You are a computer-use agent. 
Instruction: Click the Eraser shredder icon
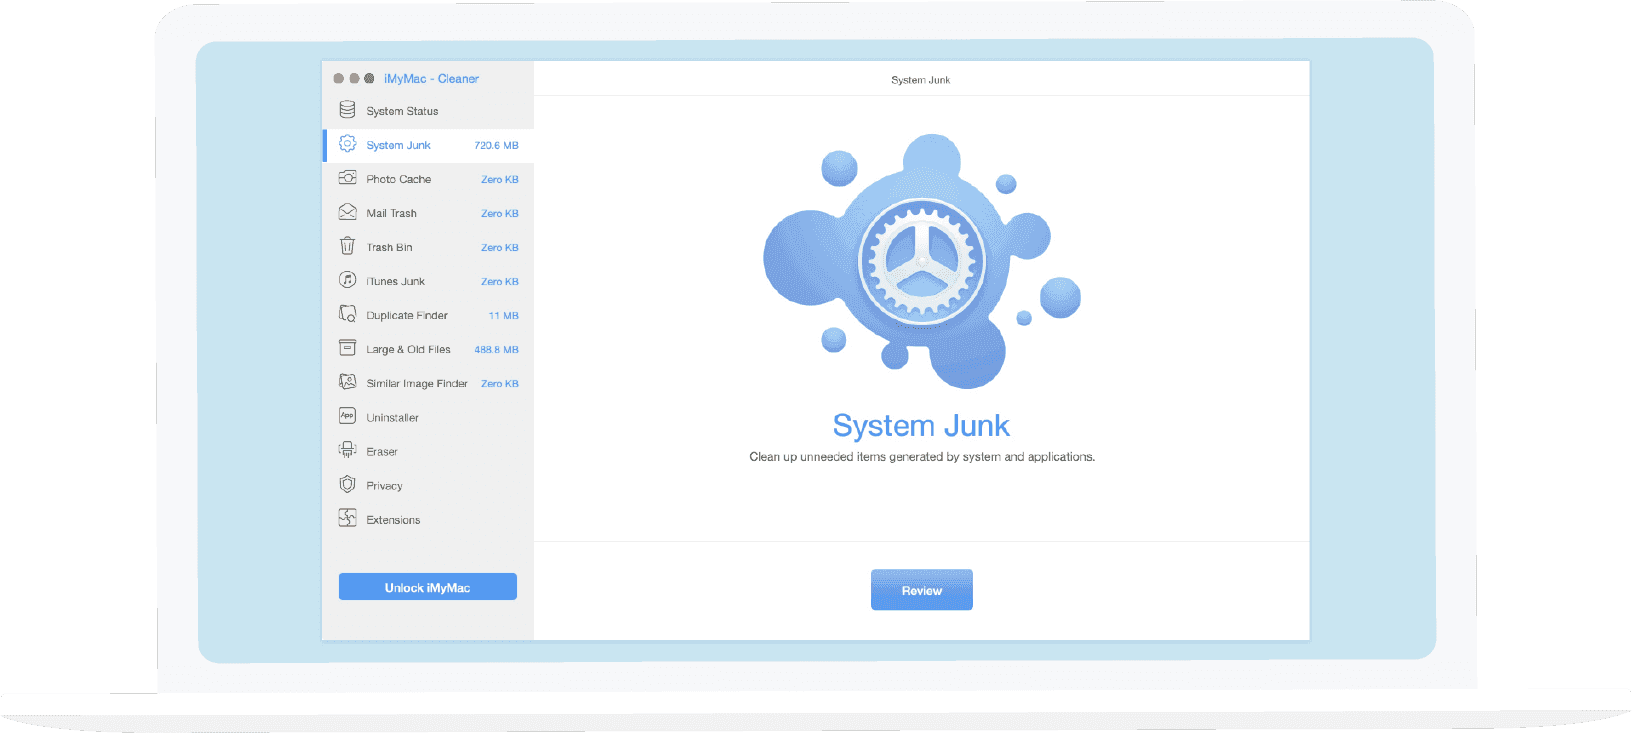pos(347,450)
